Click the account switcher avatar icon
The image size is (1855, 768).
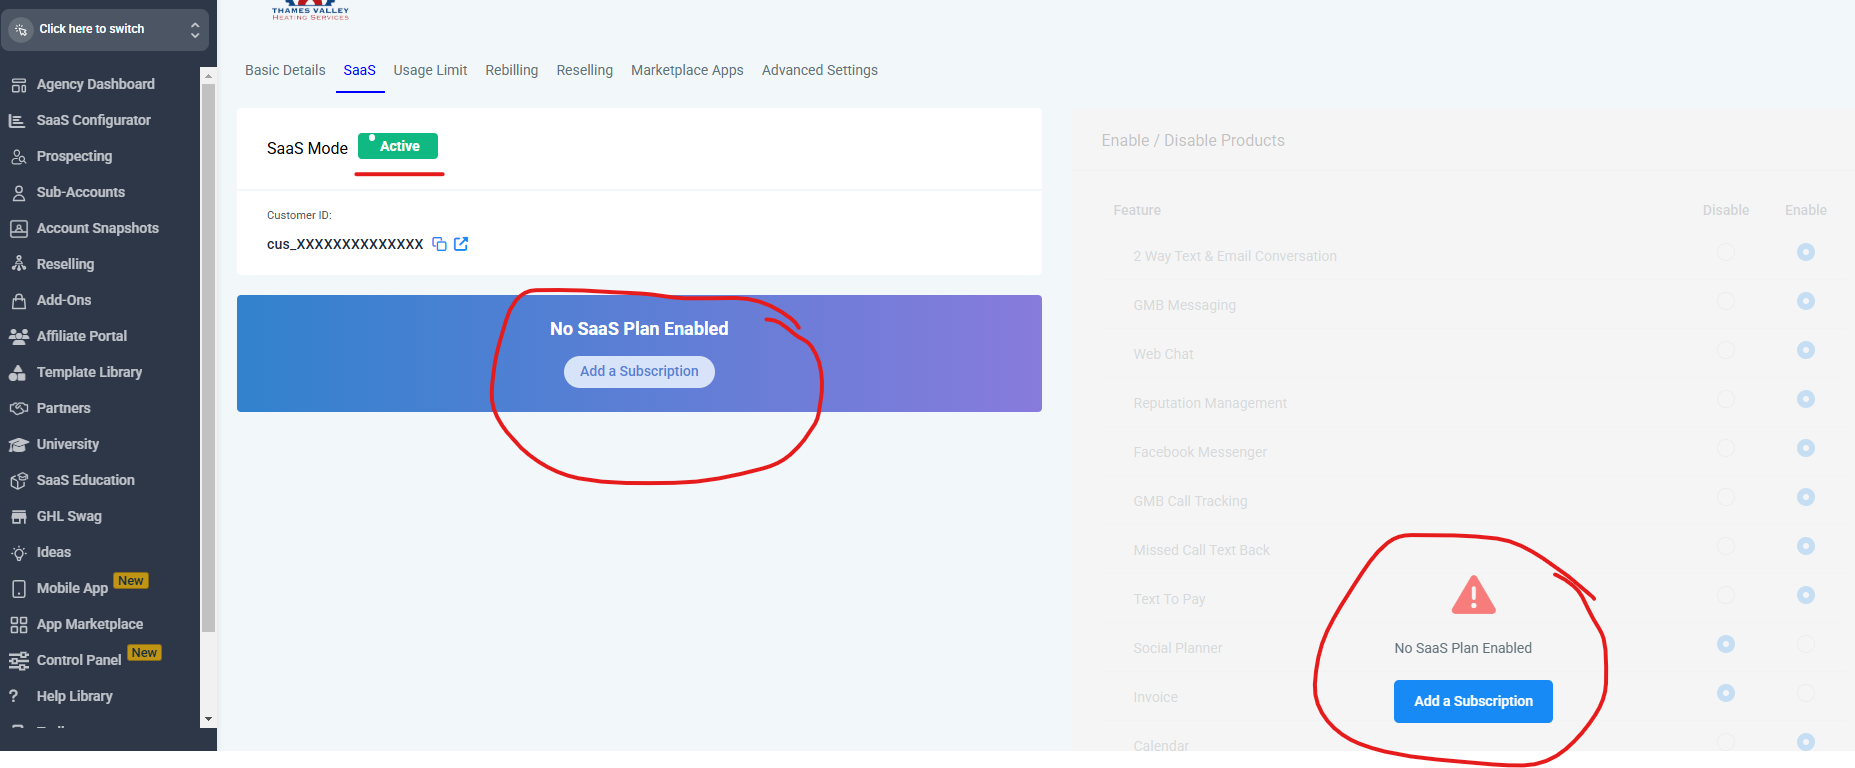coord(21,30)
